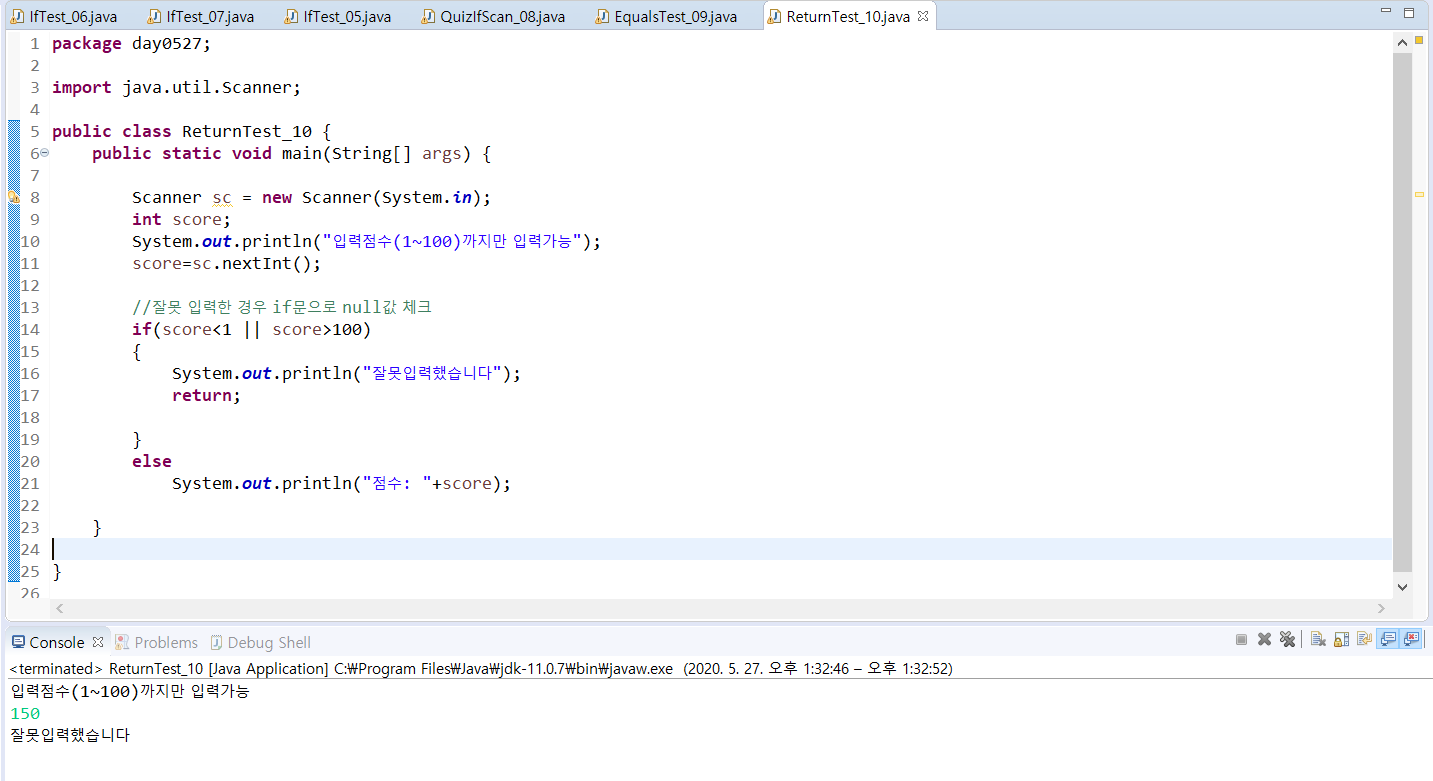Screen dimensions: 1433x781
Task: Click the editor horizontal scrollbar left arrow
Action: tap(59, 608)
